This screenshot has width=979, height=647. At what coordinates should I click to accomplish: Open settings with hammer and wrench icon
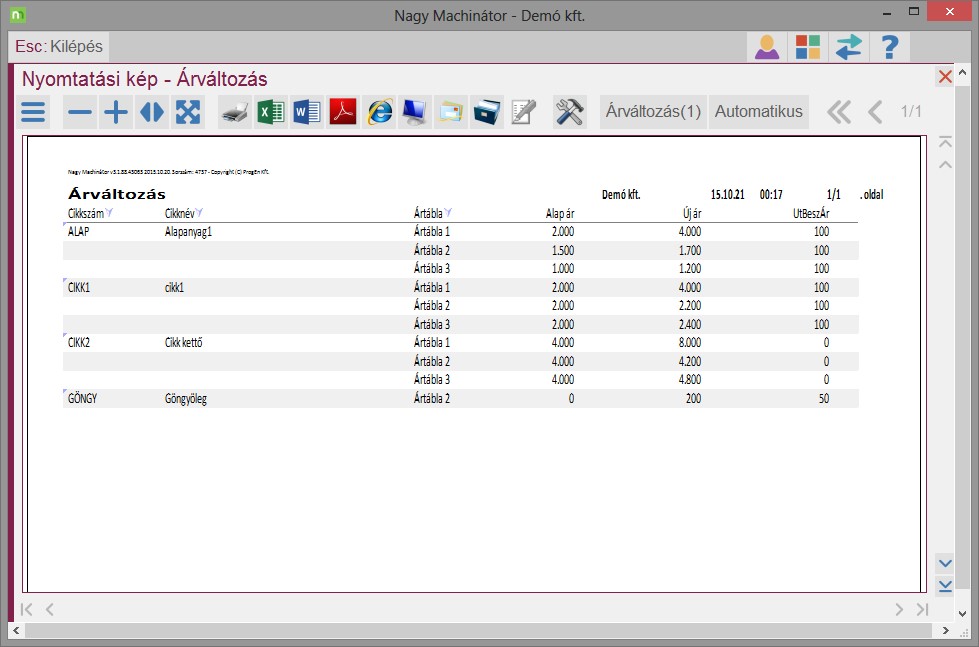(569, 112)
